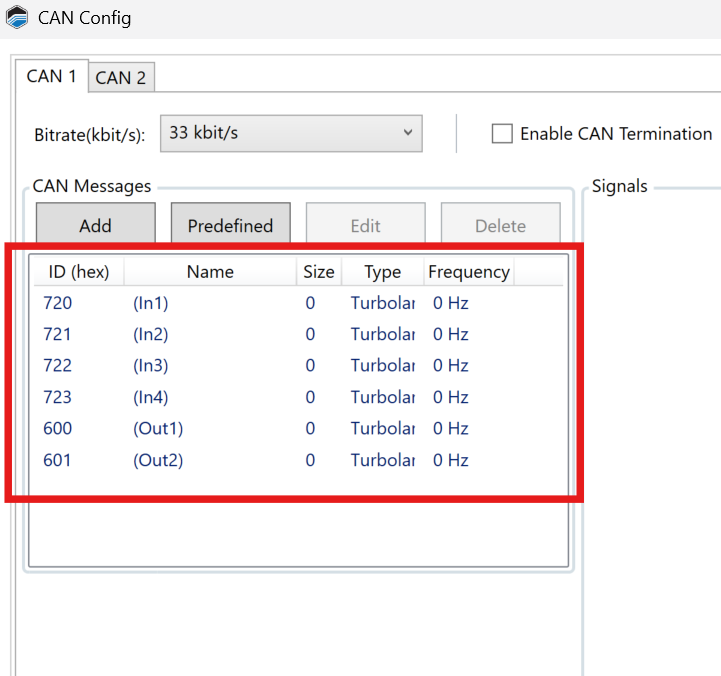Open the Bitrate dropdown
This screenshot has width=721, height=676.
tap(291, 133)
